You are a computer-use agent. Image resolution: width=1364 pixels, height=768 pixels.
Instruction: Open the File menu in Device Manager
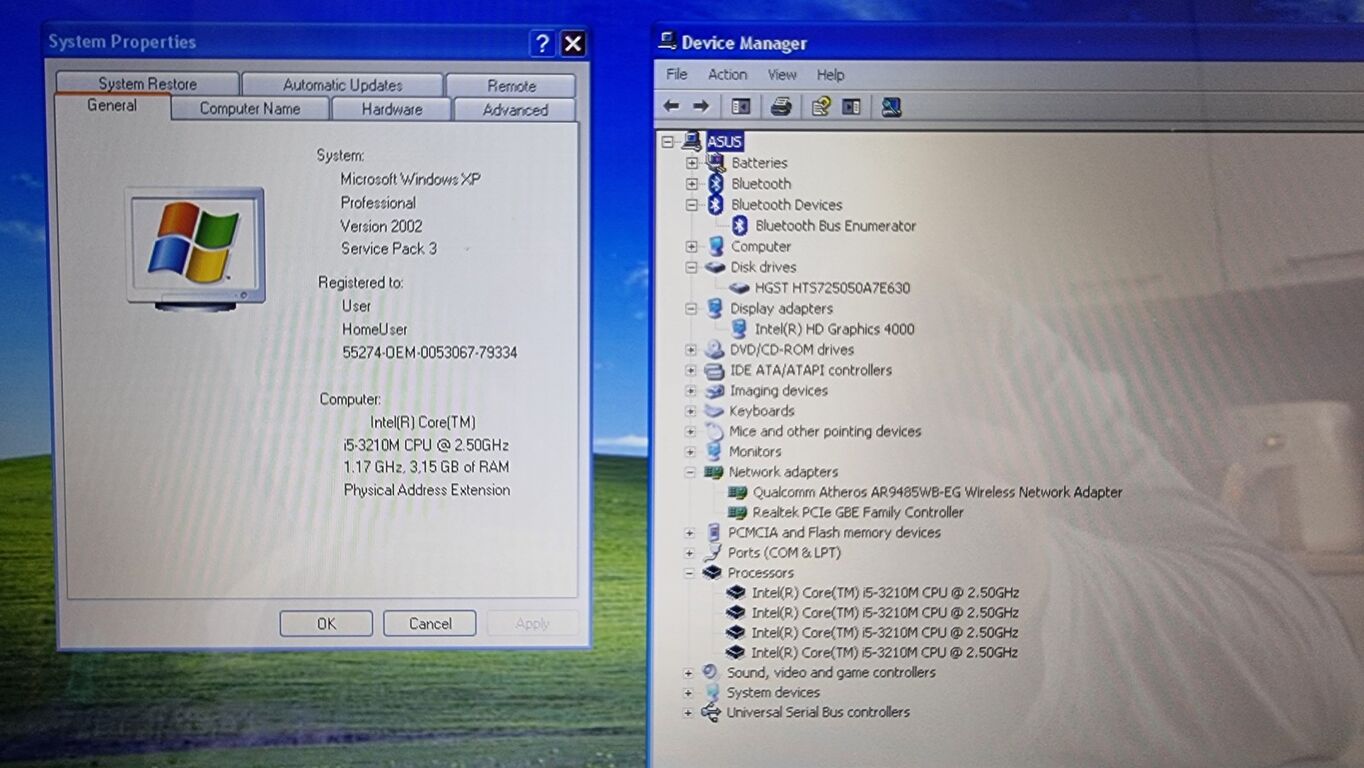pyautogui.click(x=677, y=75)
